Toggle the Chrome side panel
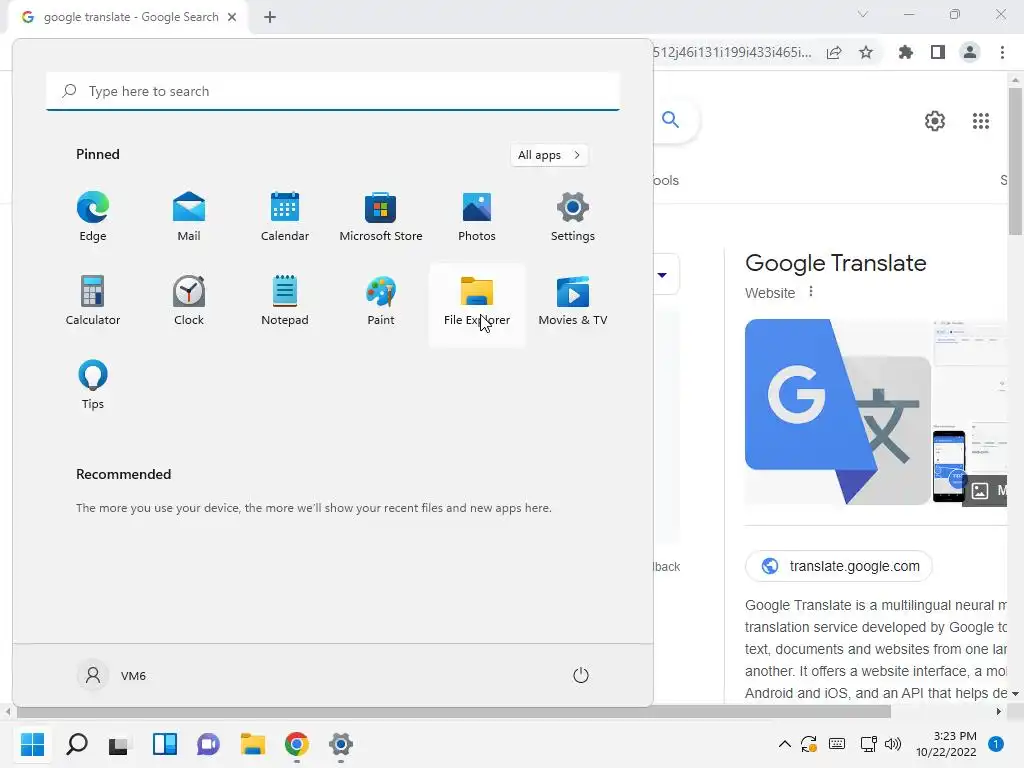 click(x=938, y=52)
